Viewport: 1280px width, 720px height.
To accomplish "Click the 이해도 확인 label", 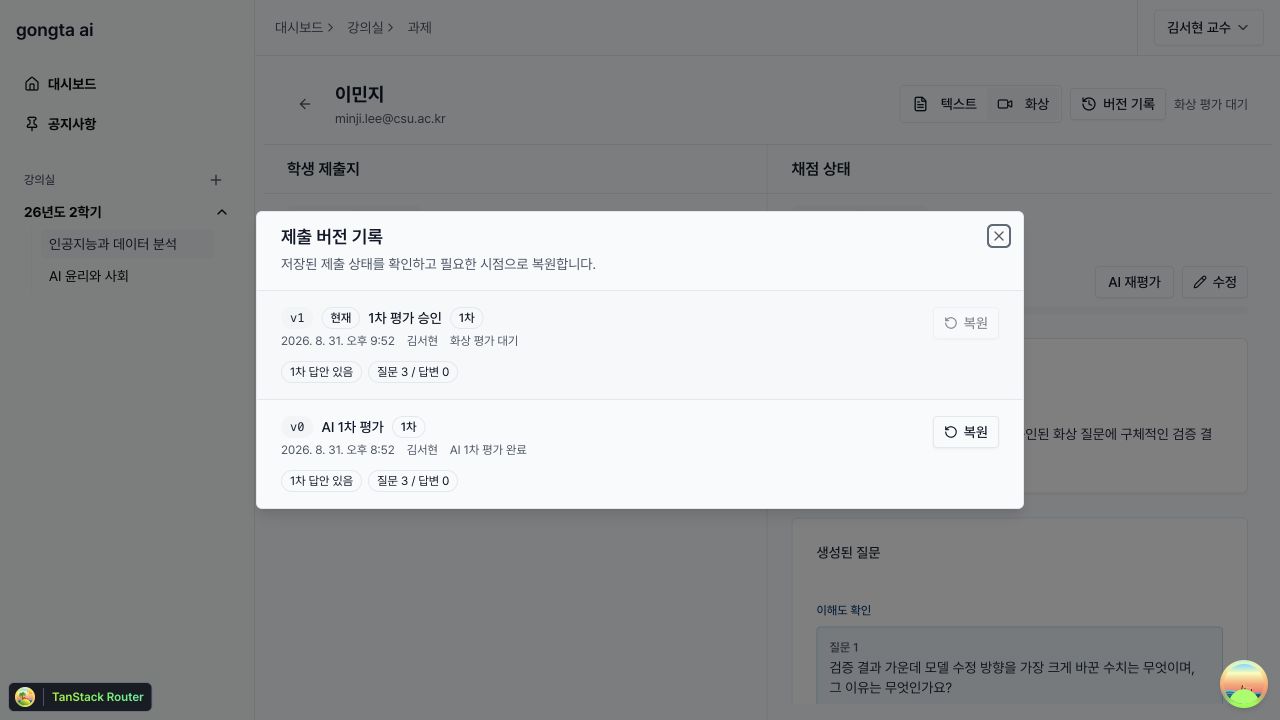I will click(844, 610).
